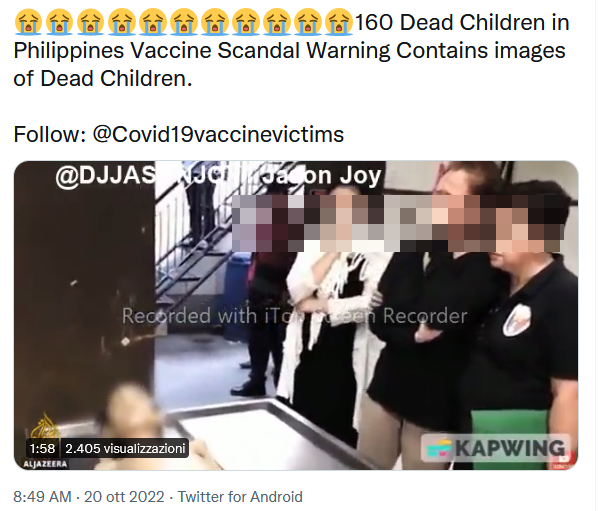Screen dimensions: 599x511
Task: Click the '@DJJAS' watermark text in the video
Action: click(x=106, y=176)
